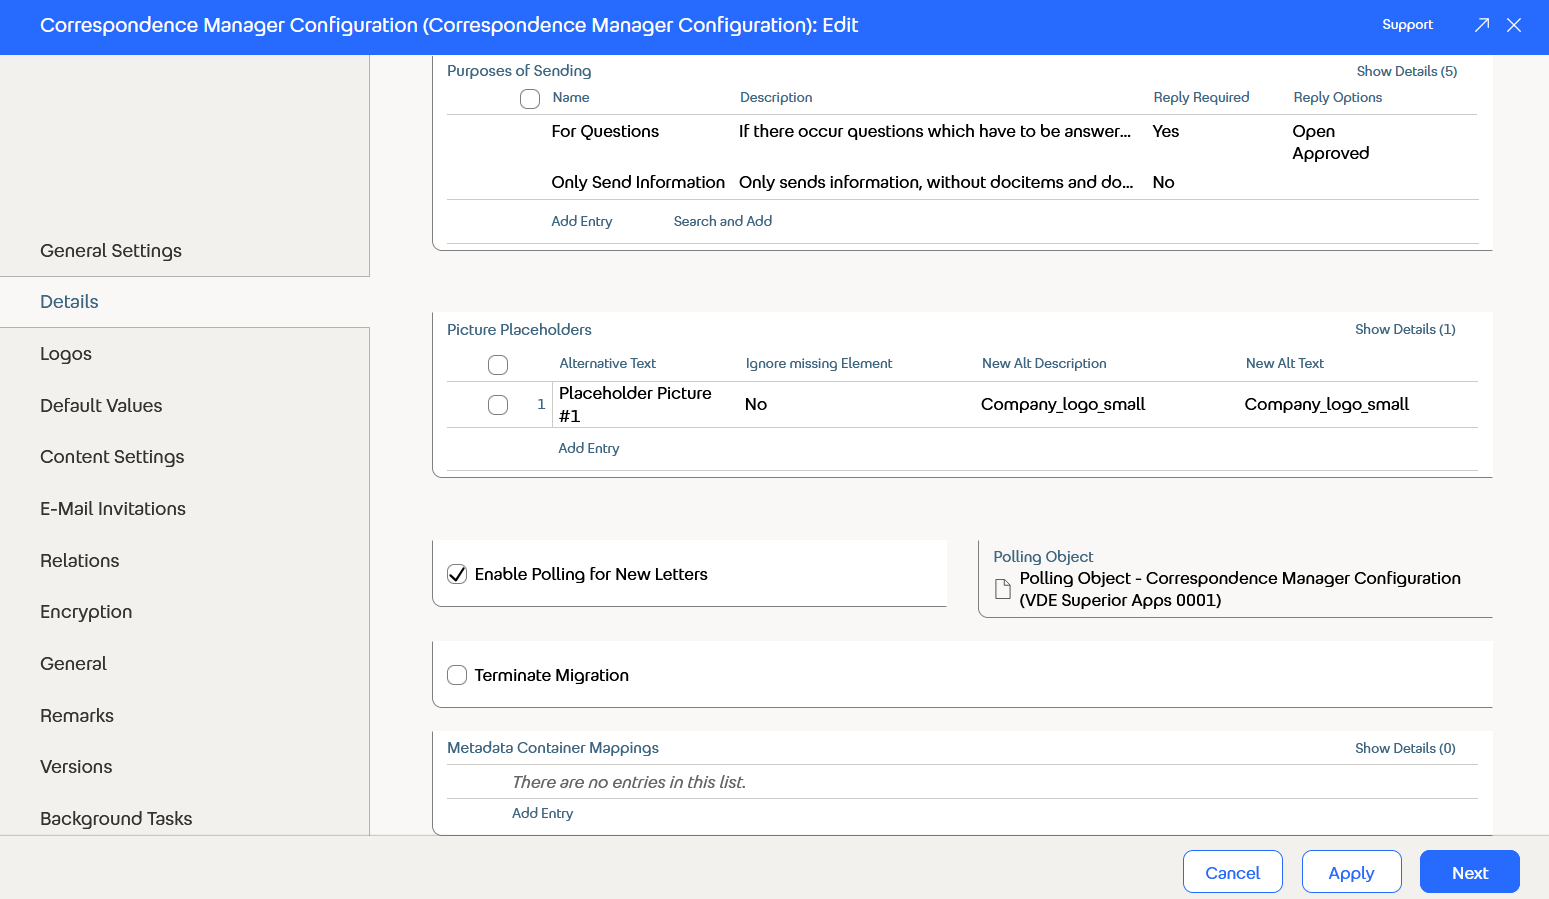Screen dimensions: 1549x899
Task: Show Details for Purposes of Sending
Action: click(x=1406, y=71)
